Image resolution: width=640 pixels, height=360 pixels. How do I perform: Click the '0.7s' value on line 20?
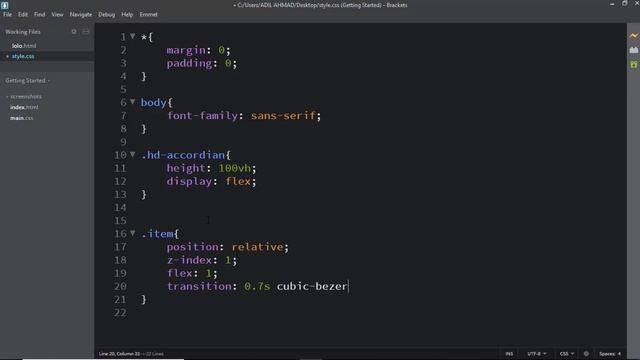[x=257, y=286]
